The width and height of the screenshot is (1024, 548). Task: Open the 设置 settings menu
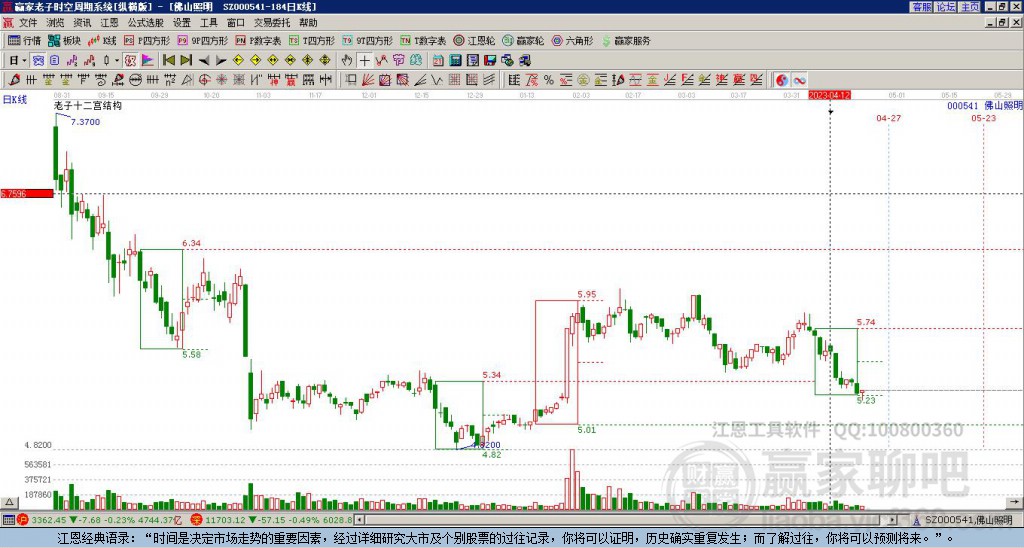[x=182, y=22]
